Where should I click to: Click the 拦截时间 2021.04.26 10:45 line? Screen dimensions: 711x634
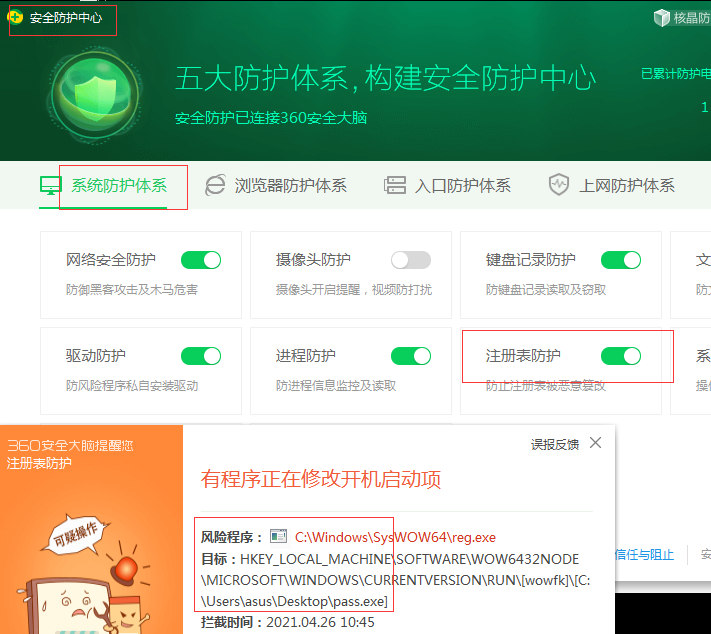288,622
